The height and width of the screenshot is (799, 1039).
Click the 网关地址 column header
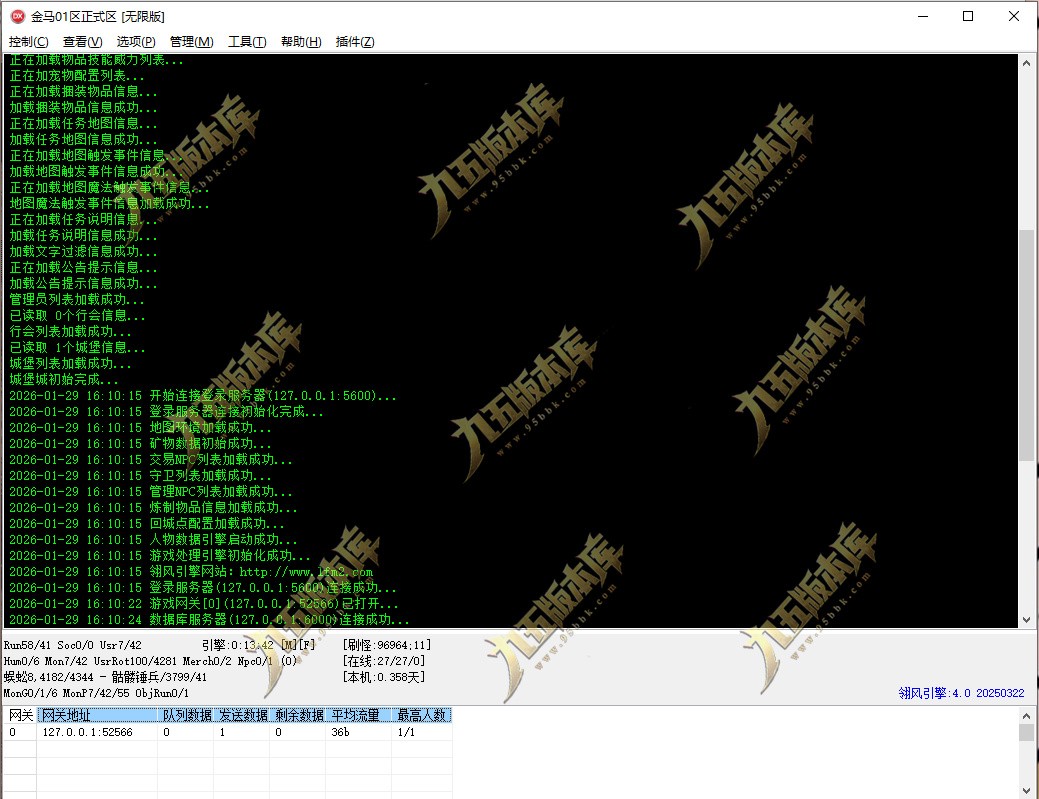[97, 716]
